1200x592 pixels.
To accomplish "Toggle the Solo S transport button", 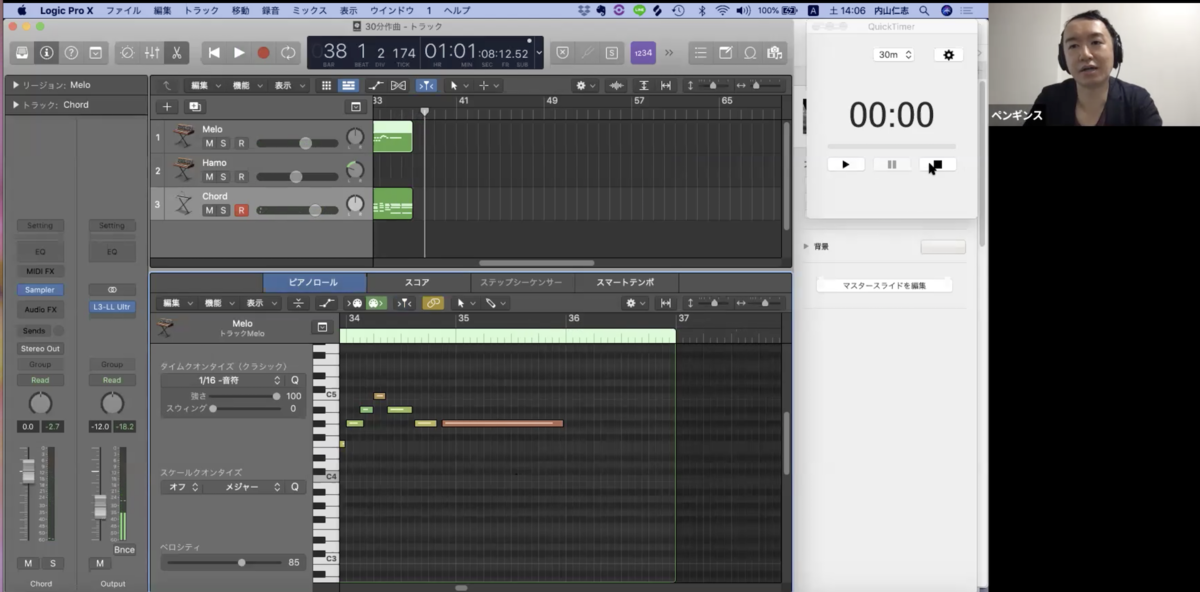I will click(610, 52).
